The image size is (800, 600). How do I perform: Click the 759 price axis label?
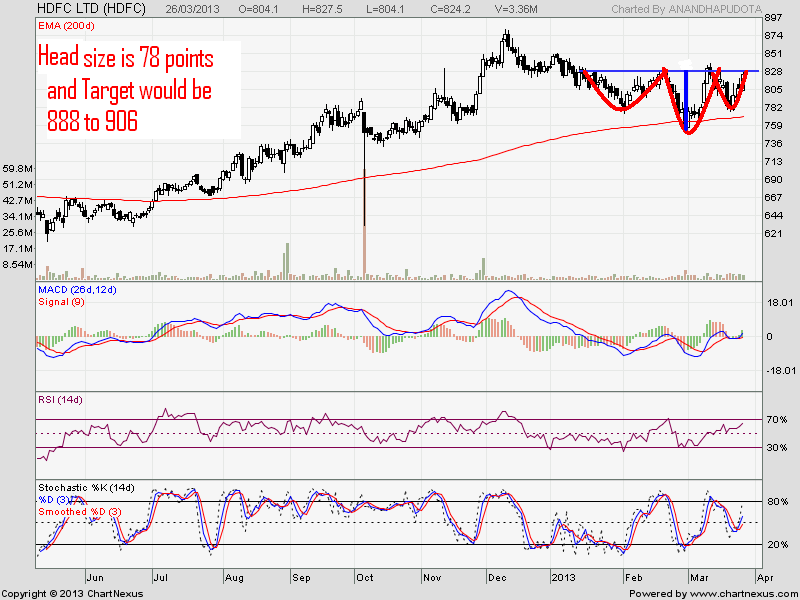pyautogui.click(x=773, y=126)
